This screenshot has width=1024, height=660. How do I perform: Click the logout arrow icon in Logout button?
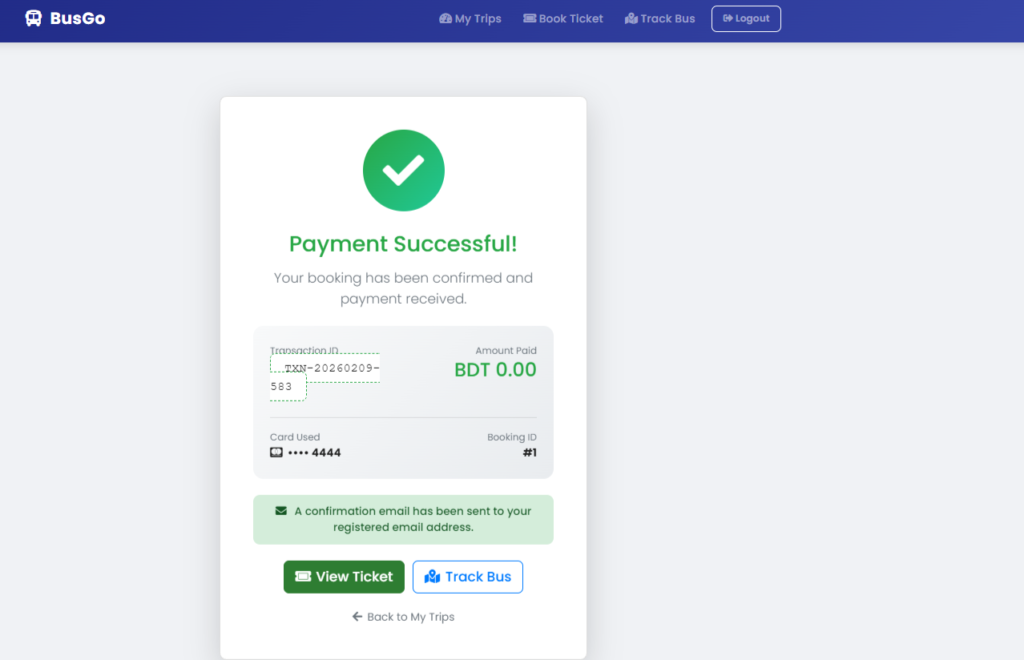(728, 18)
